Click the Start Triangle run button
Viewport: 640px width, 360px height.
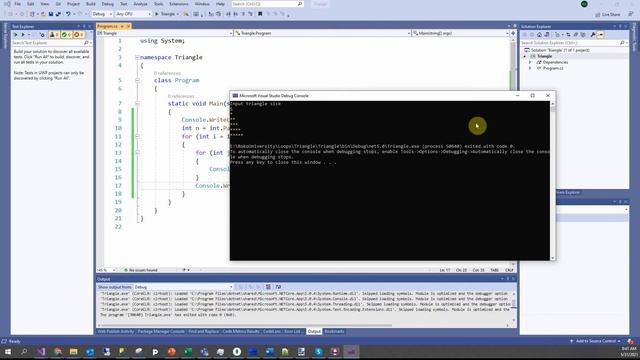pyautogui.click(x=167, y=14)
